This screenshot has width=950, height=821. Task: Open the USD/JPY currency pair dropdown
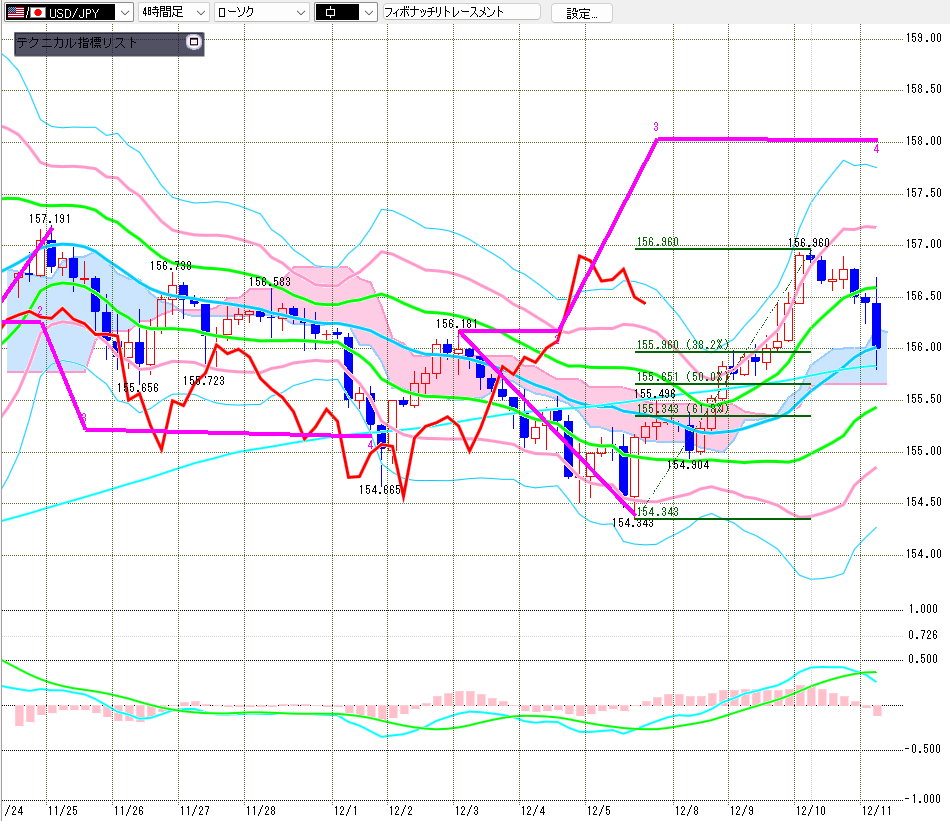pos(122,12)
